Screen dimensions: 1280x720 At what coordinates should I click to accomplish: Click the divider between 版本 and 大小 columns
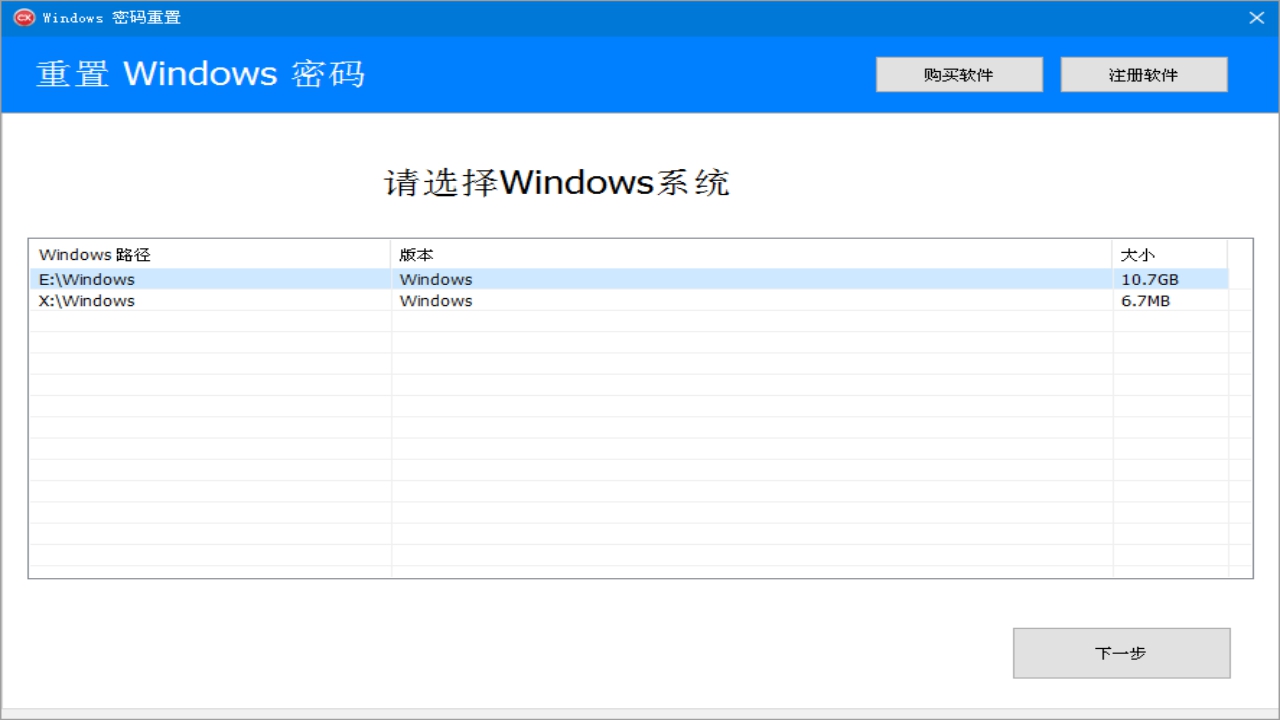click(x=1113, y=254)
